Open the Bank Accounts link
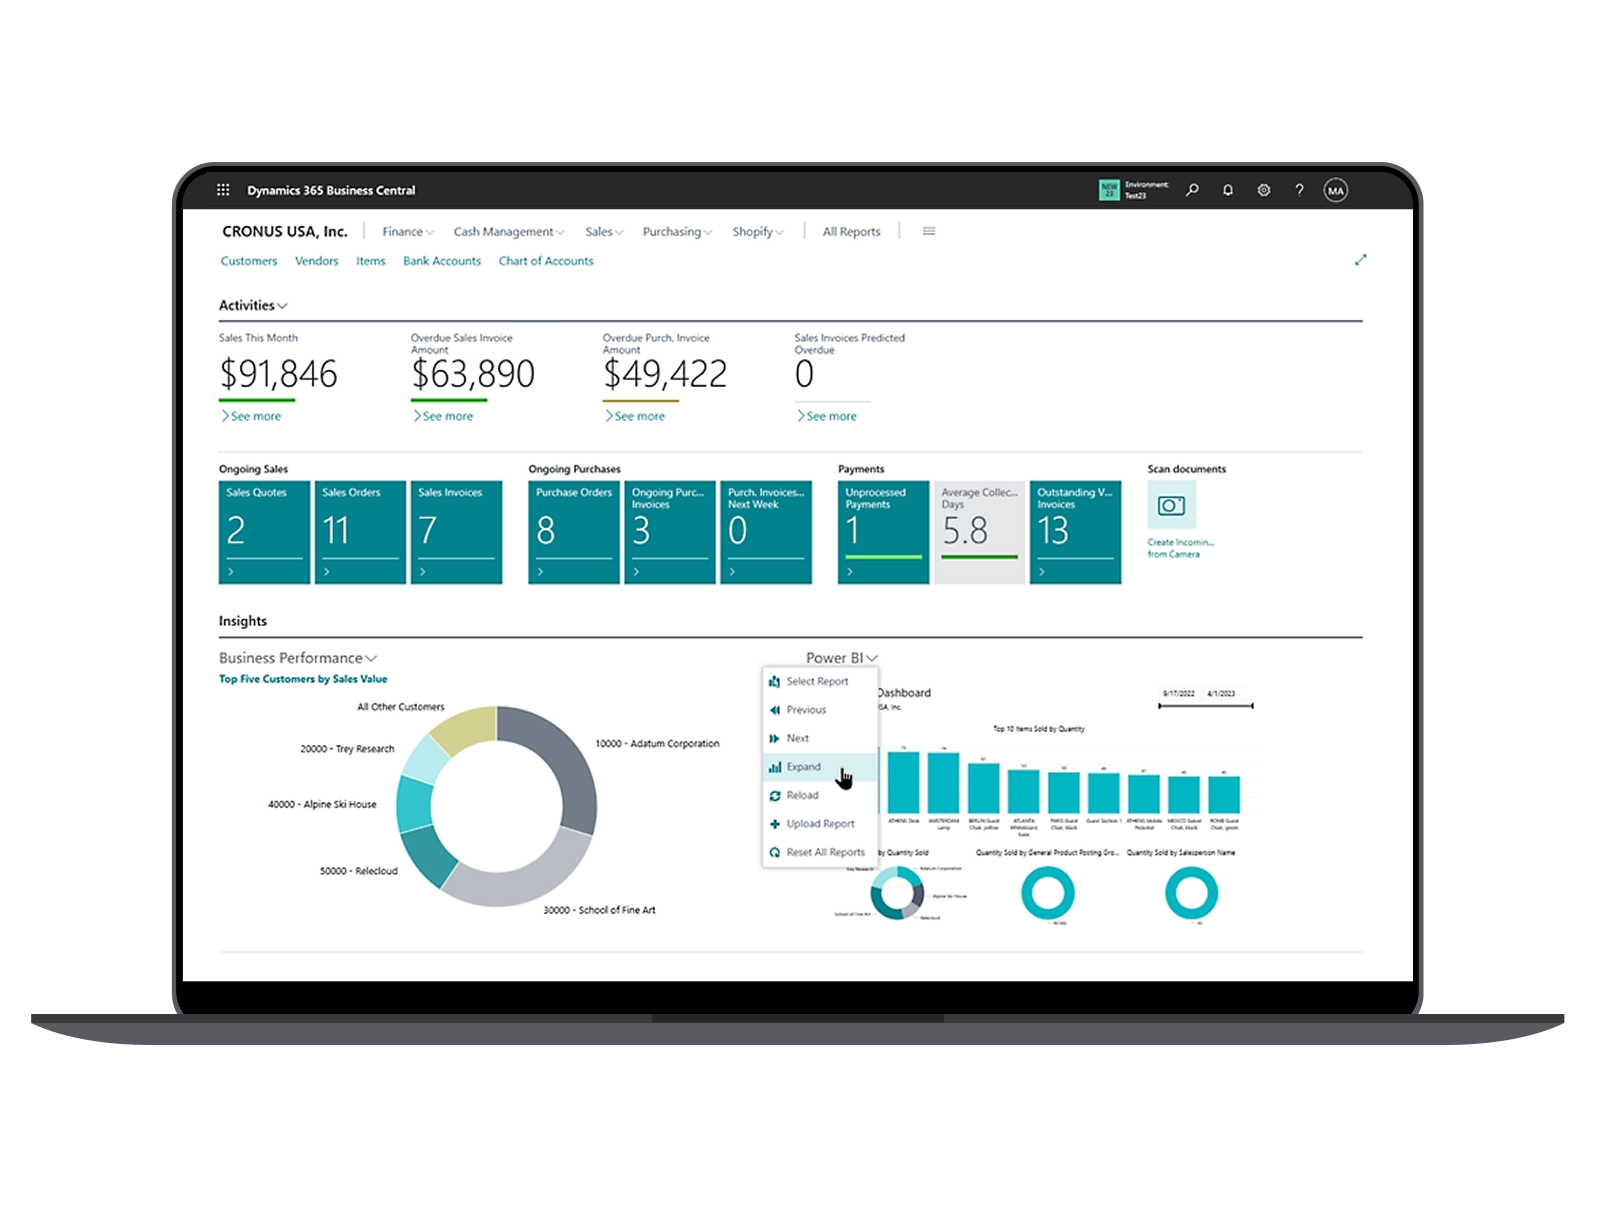Viewport: 1597px width, 1206px height. pyautogui.click(x=442, y=261)
